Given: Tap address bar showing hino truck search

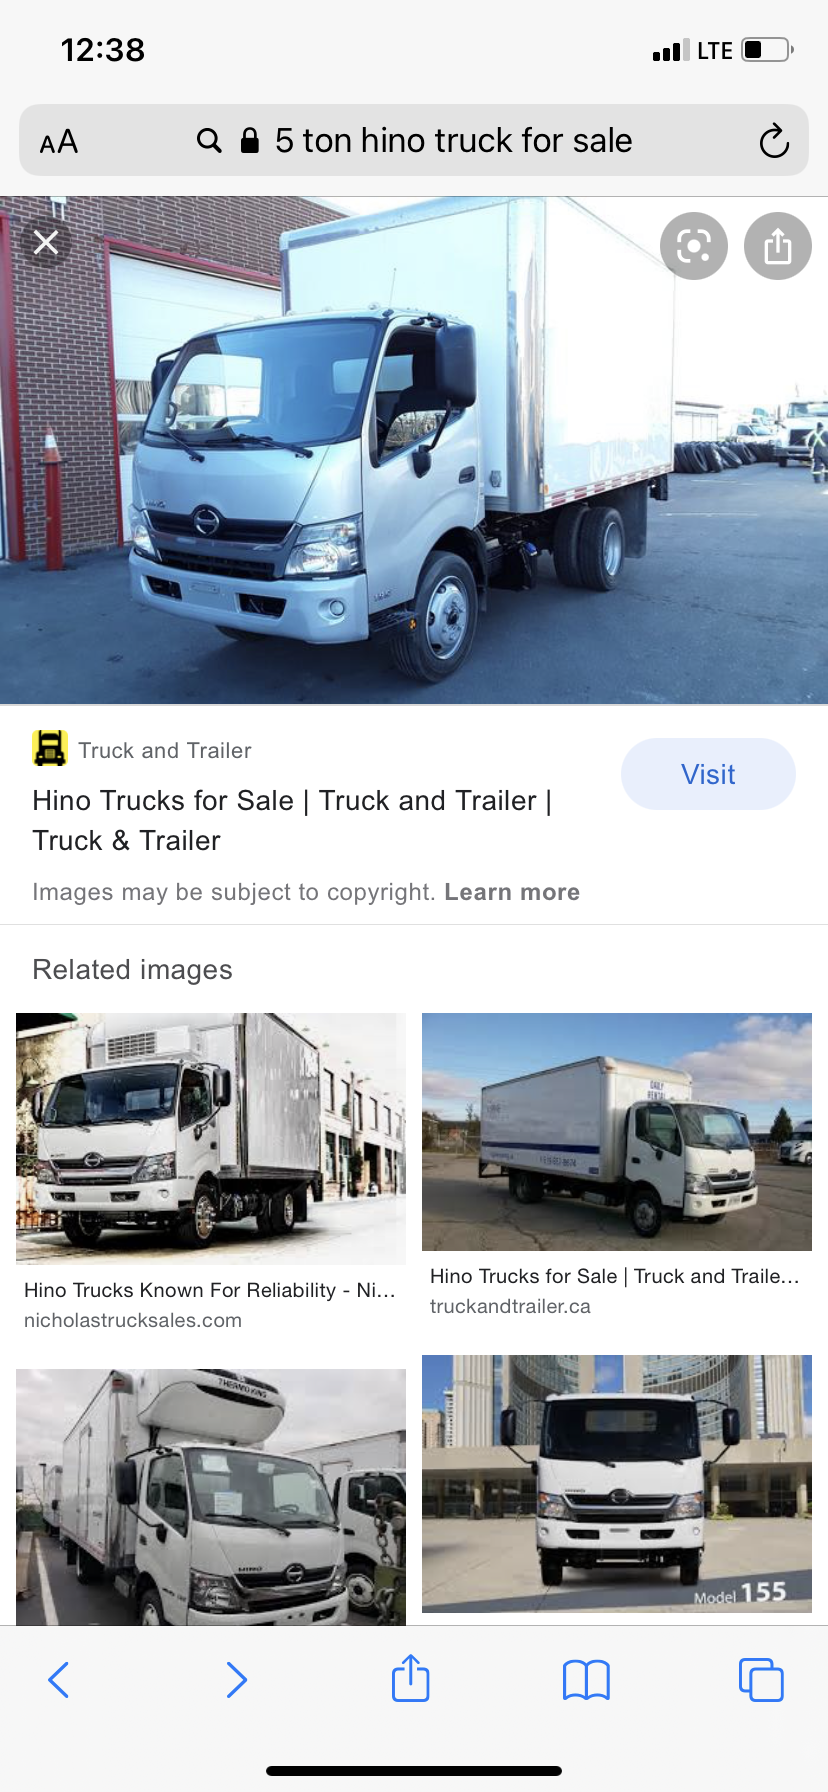Looking at the screenshot, I should (414, 141).
